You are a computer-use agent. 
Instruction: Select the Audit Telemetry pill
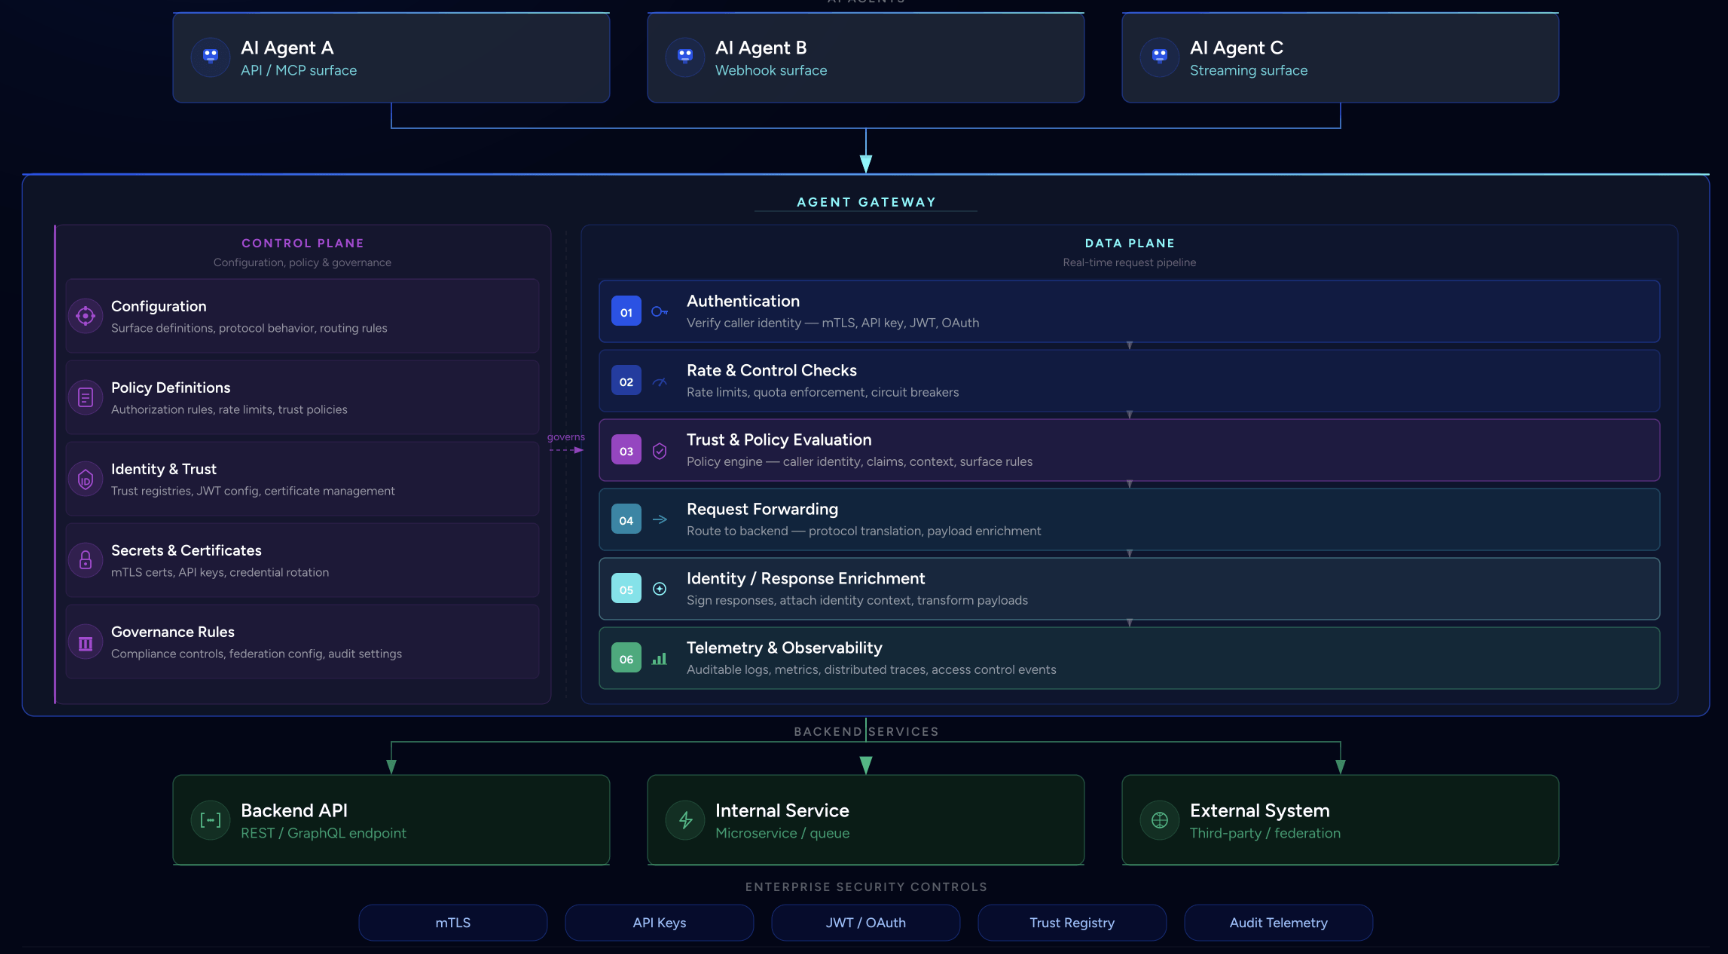coord(1278,923)
